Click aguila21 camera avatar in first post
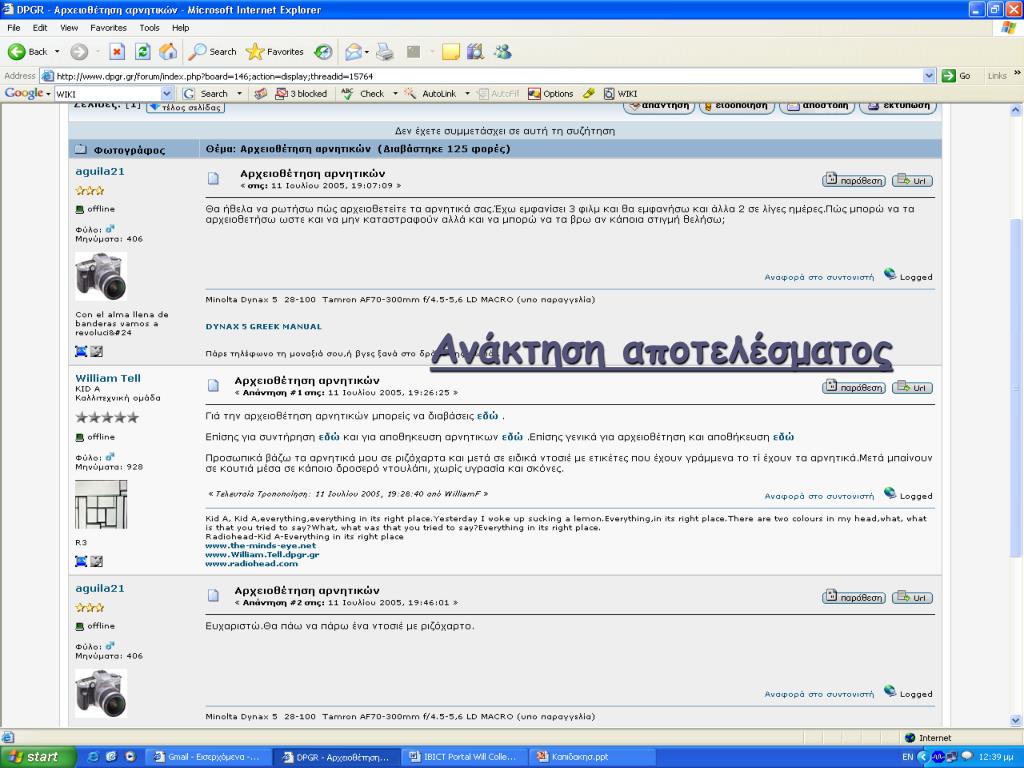 click(x=101, y=276)
